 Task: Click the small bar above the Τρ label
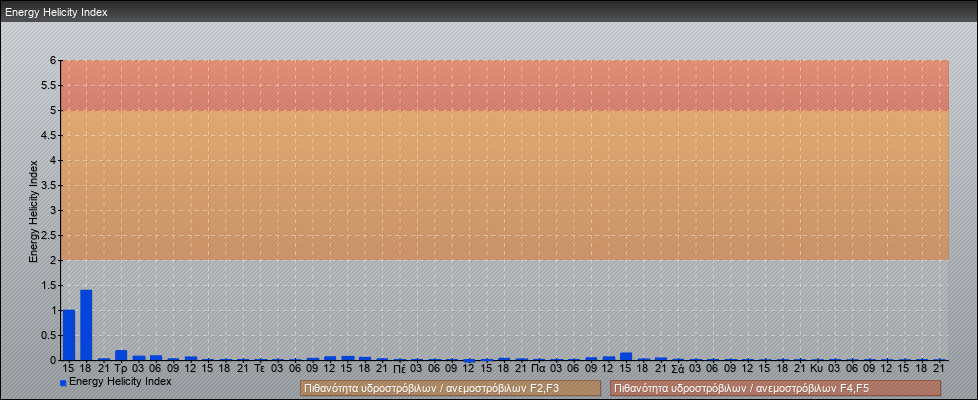click(x=121, y=355)
